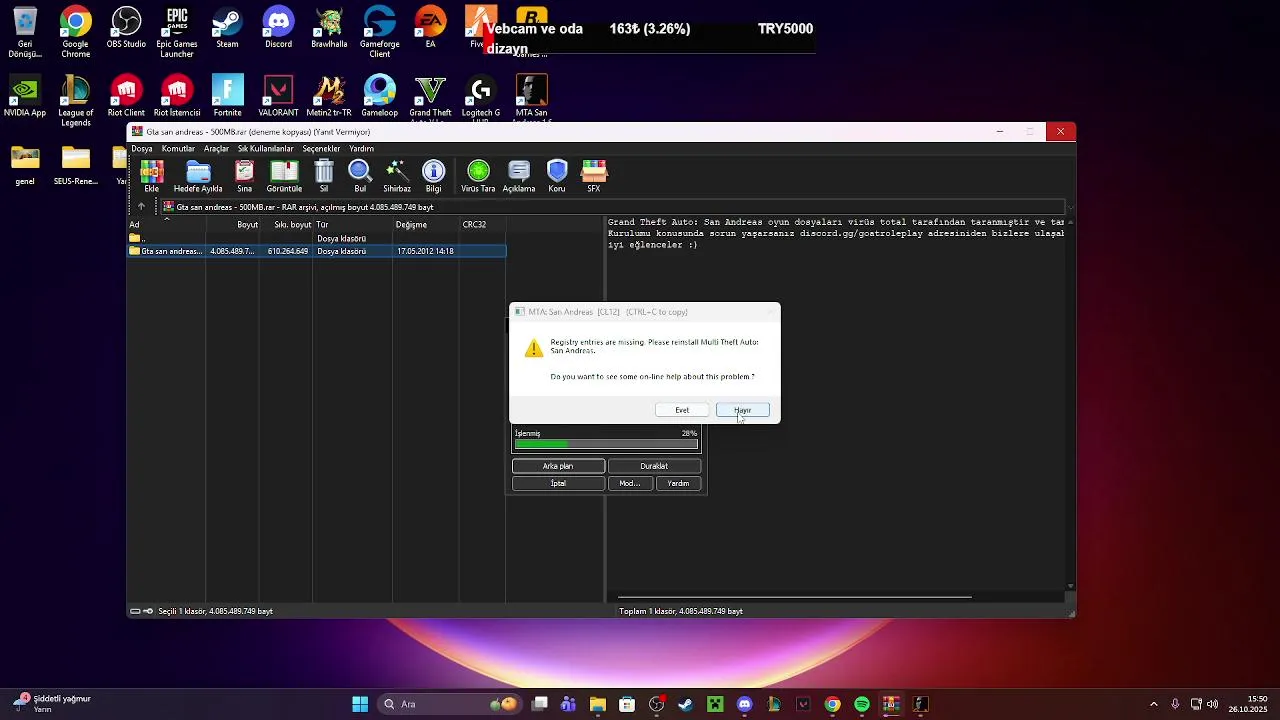1280x720 pixels.
Task: Open Minecraft from the taskbar
Action: [715, 704]
